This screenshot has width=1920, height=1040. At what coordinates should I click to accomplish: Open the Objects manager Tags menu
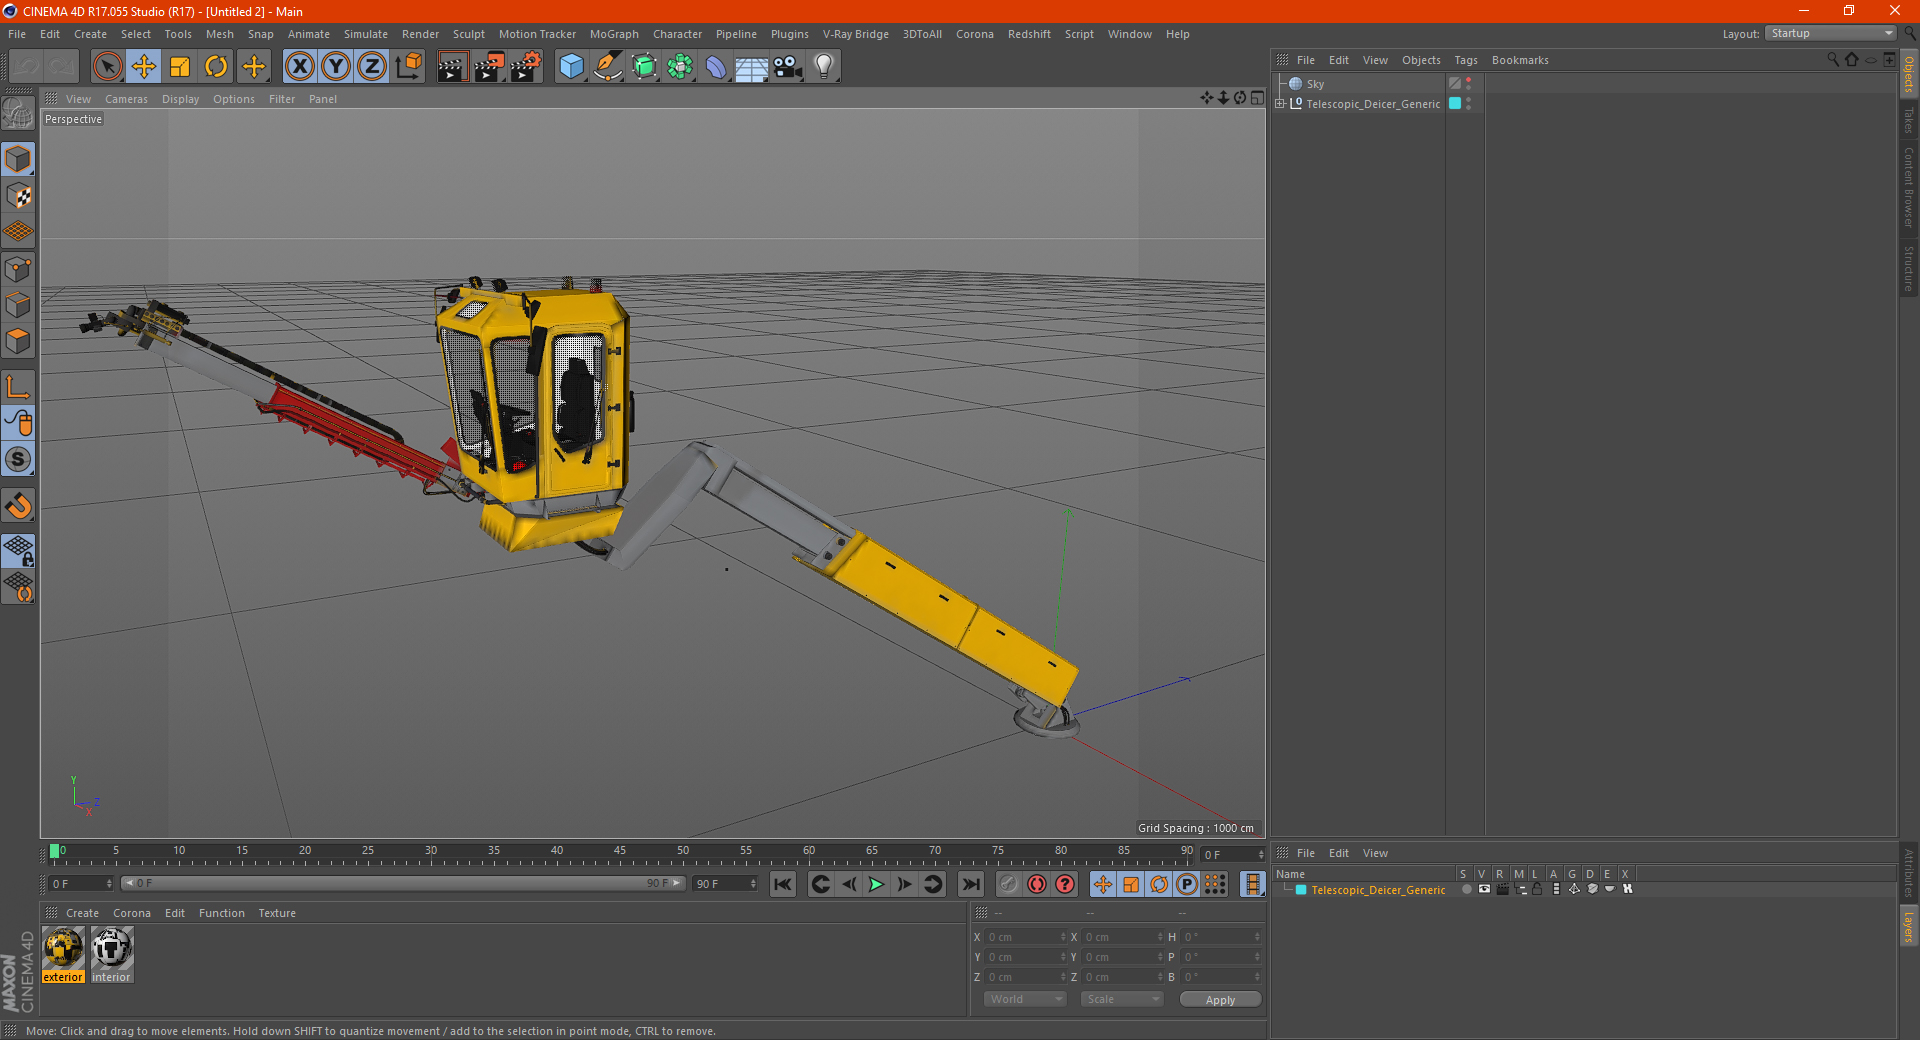(x=1466, y=60)
